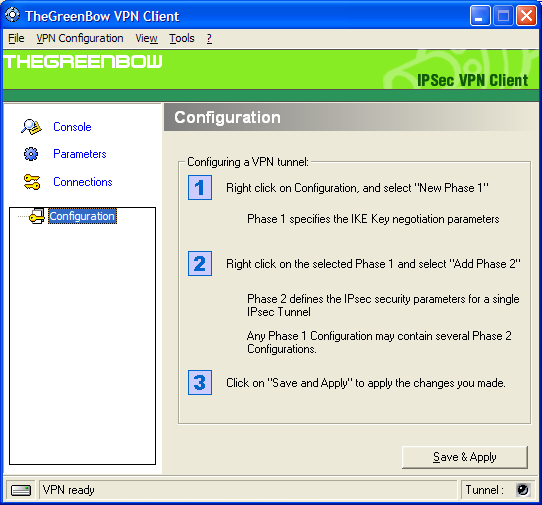Open the ? help menu

(x=209, y=38)
